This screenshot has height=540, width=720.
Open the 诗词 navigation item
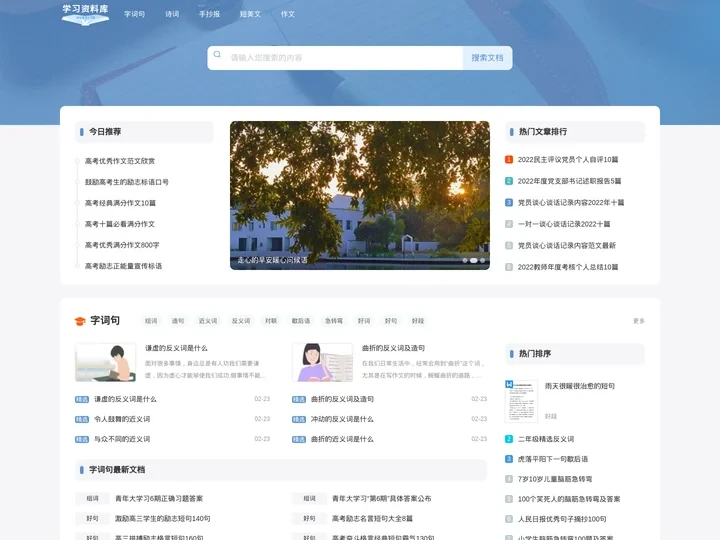[172, 14]
